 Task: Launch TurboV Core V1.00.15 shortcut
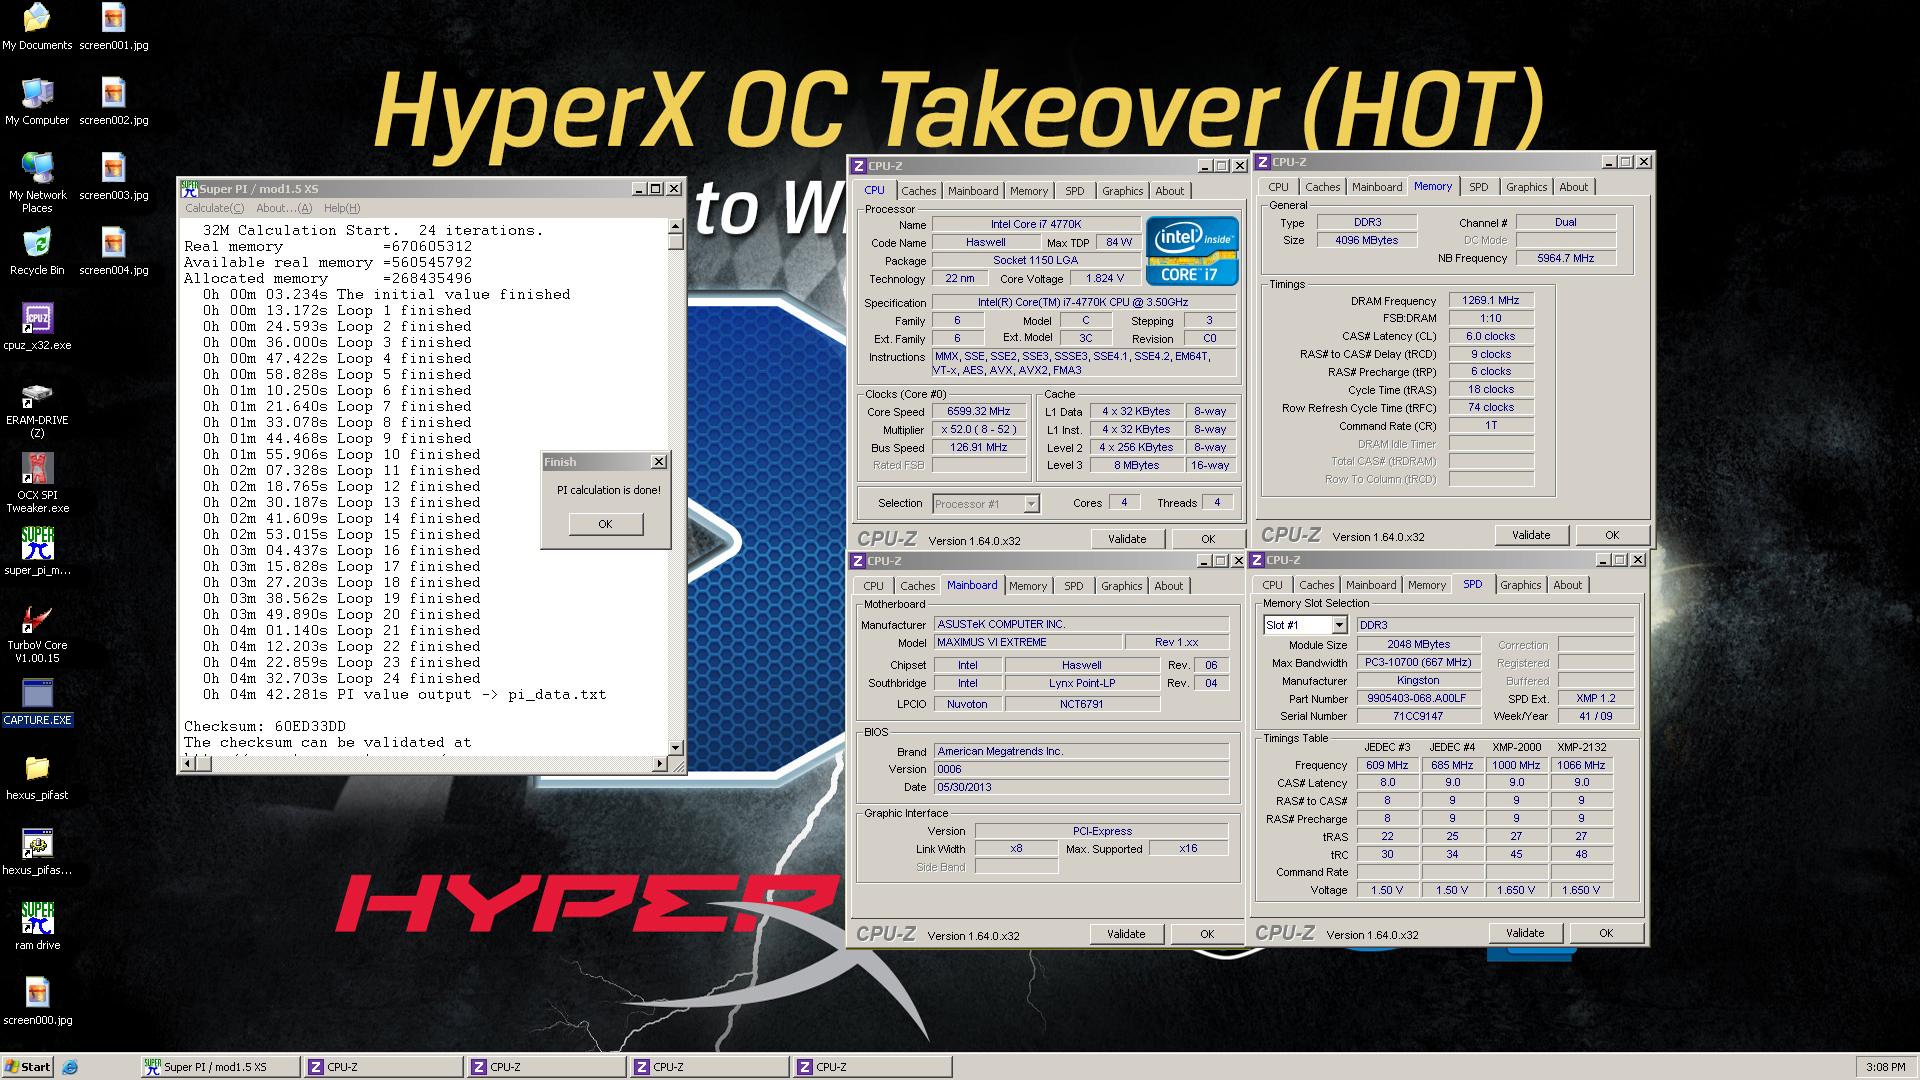pos(37,634)
